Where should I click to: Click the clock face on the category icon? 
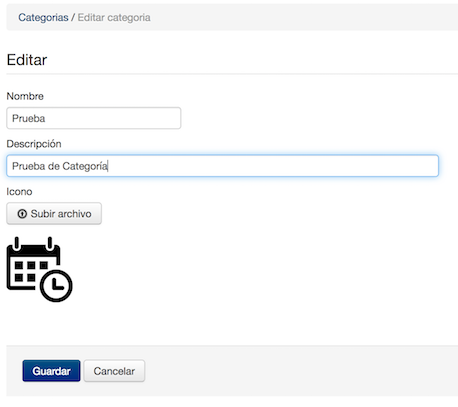(56, 286)
